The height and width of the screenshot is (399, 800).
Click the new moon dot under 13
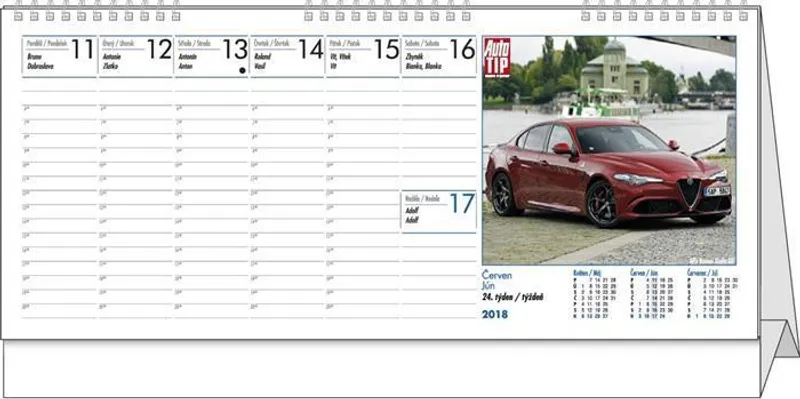point(242,70)
